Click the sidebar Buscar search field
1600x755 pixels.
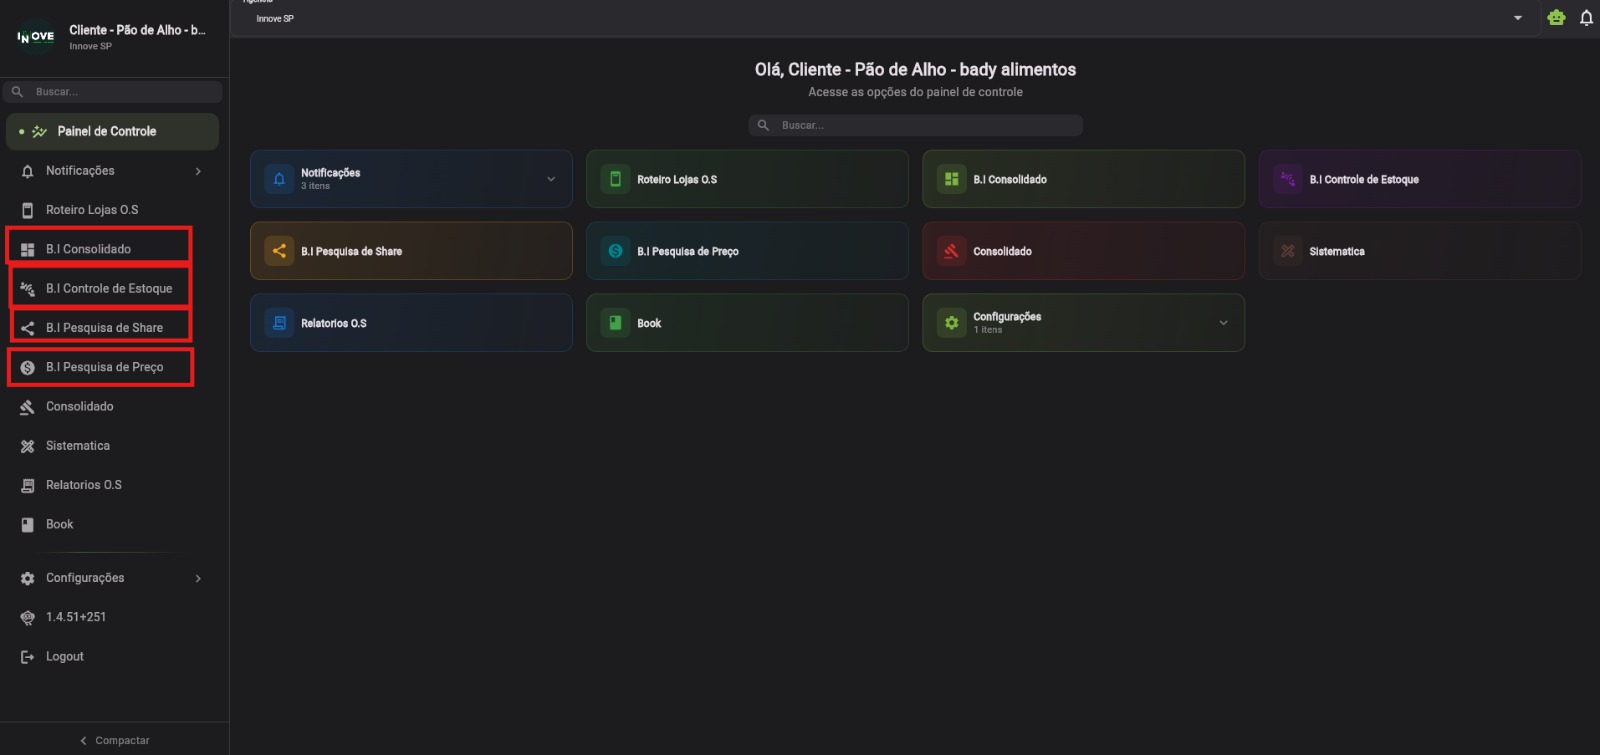113,92
